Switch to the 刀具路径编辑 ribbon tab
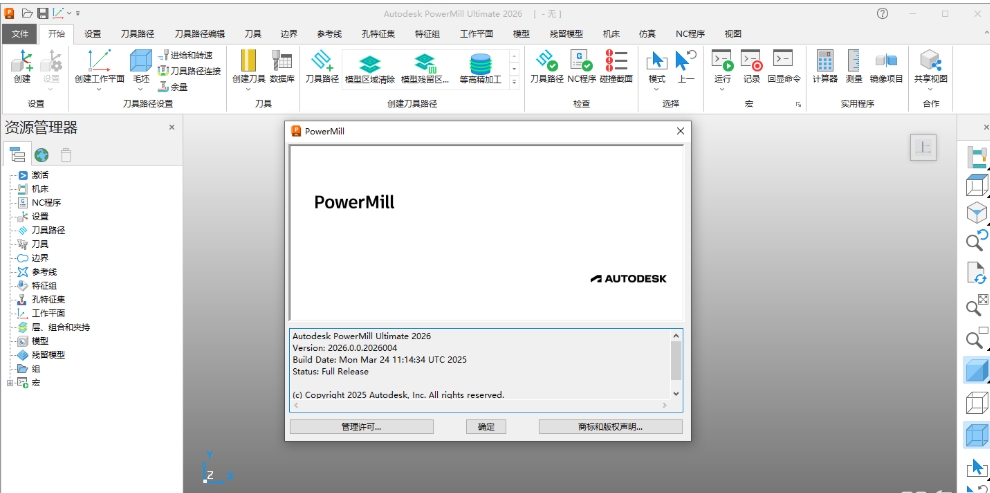990x493 pixels. 199,34
